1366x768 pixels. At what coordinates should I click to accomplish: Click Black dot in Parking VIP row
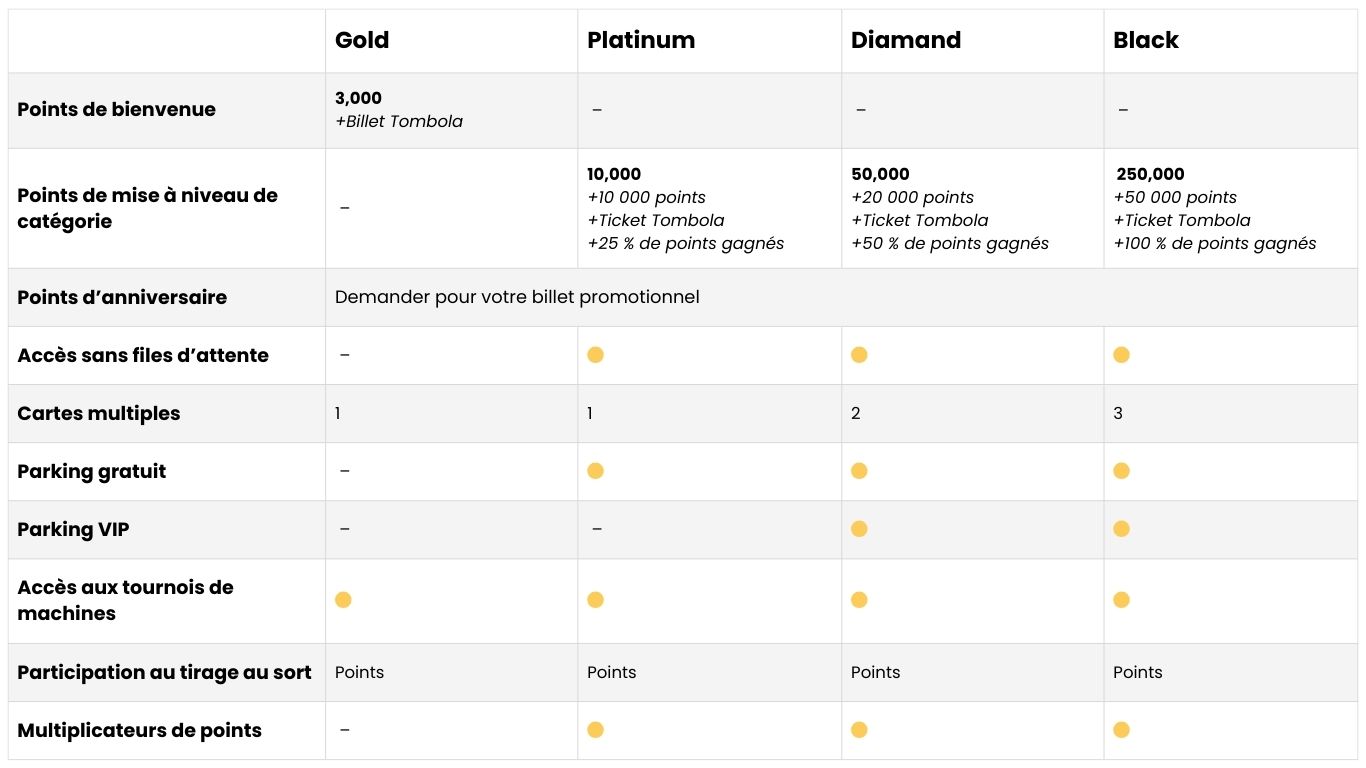tap(1121, 529)
